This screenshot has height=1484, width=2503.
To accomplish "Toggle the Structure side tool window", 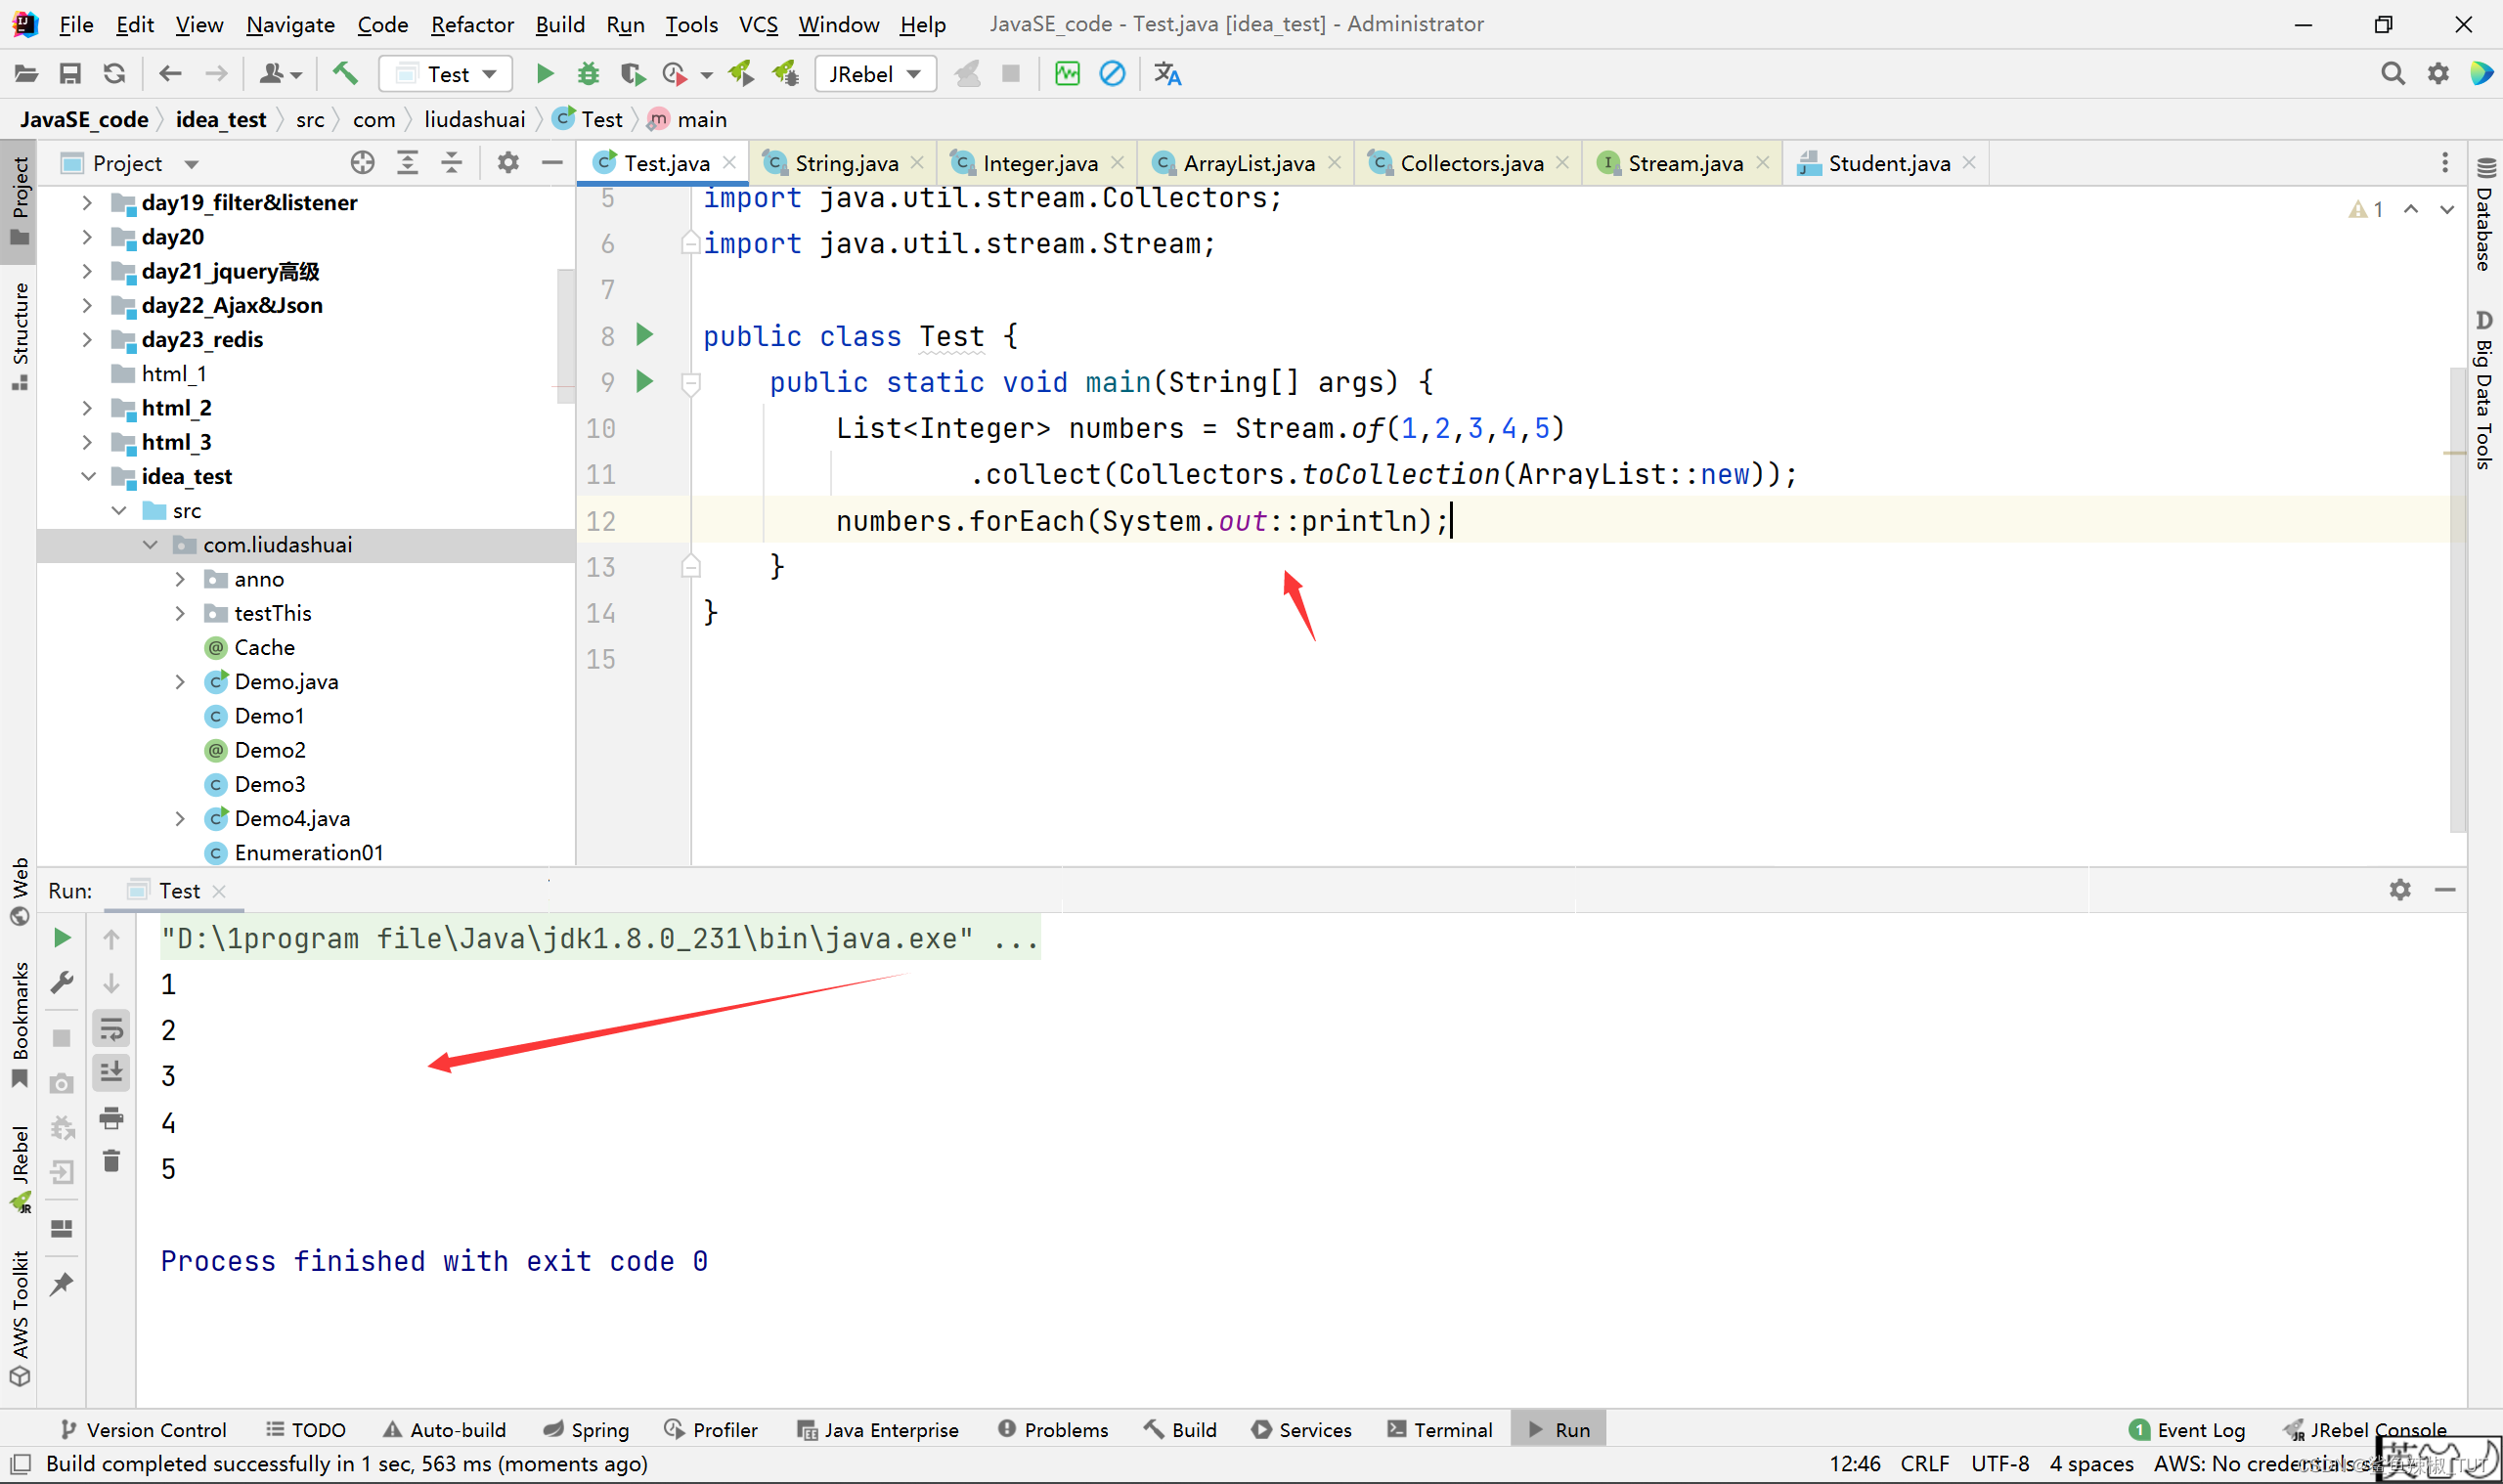I will 20,336.
